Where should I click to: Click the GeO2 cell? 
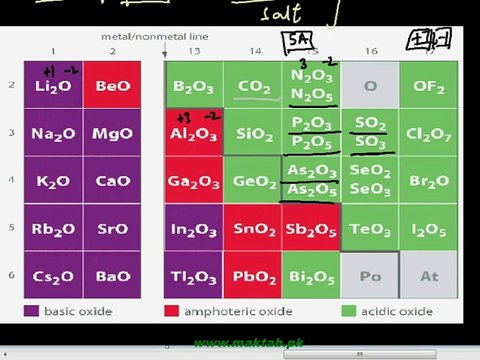tap(253, 180)
